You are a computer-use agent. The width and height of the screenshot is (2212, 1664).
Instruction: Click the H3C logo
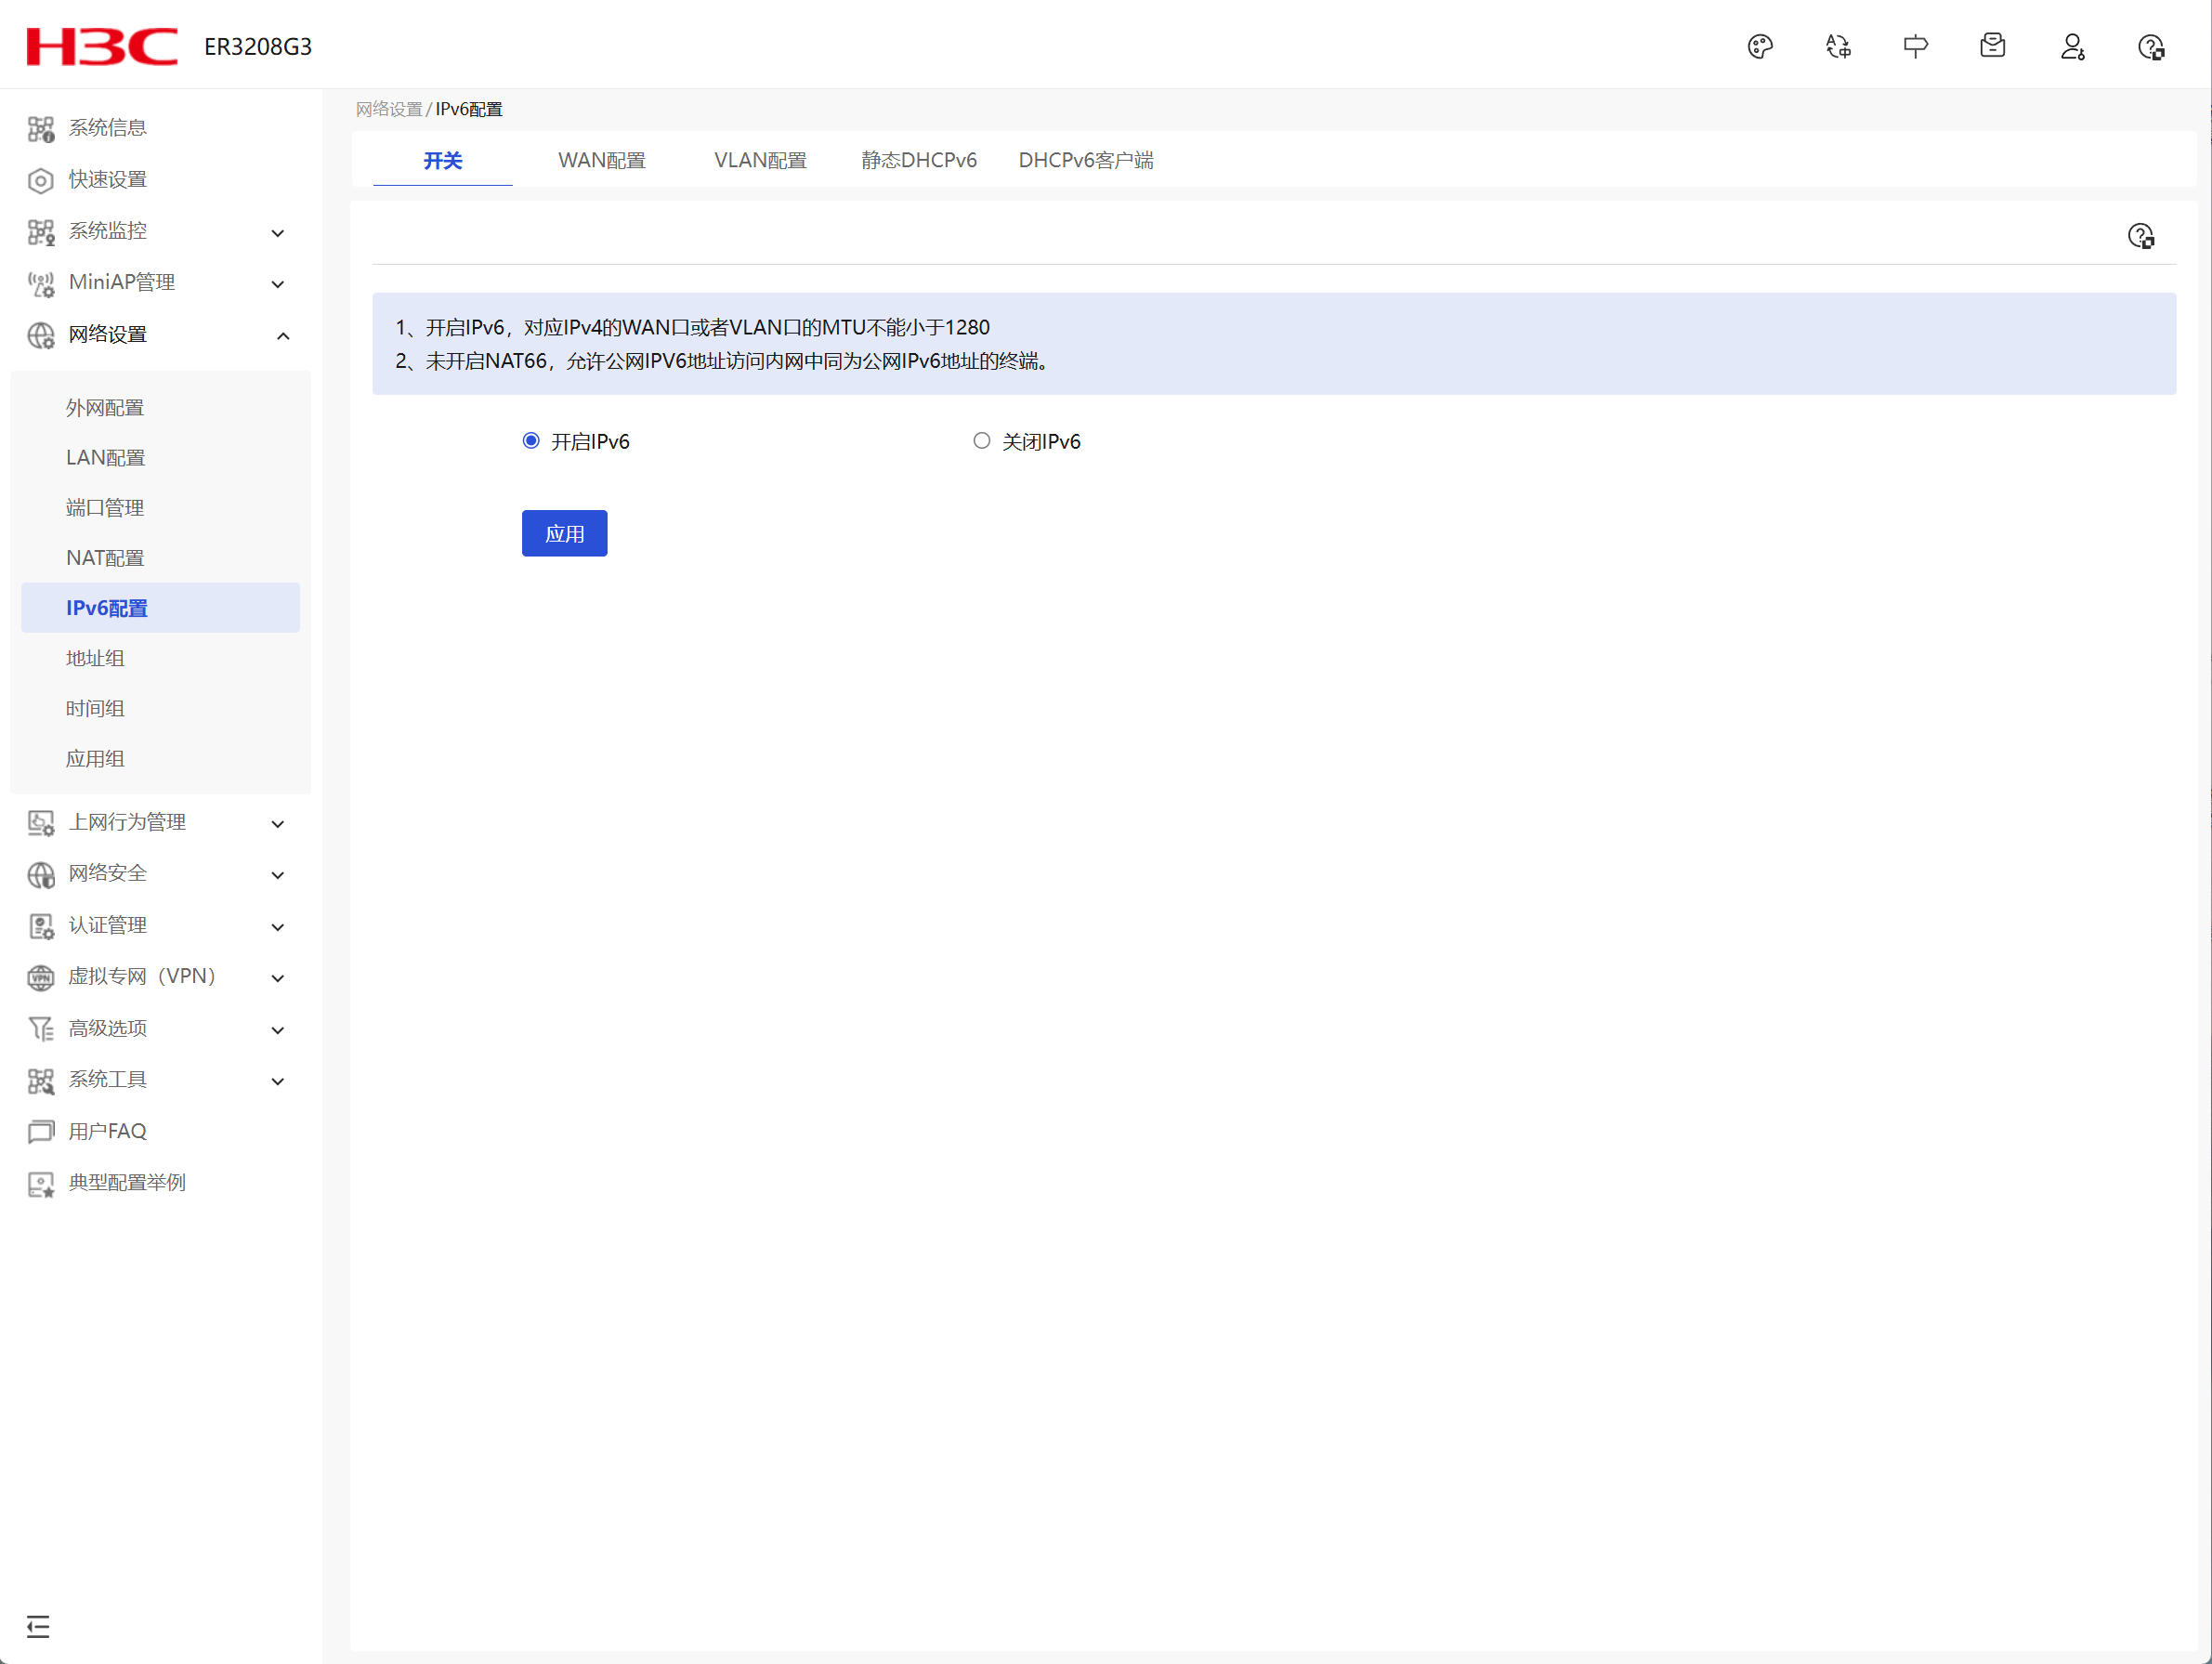coord(102,47)
